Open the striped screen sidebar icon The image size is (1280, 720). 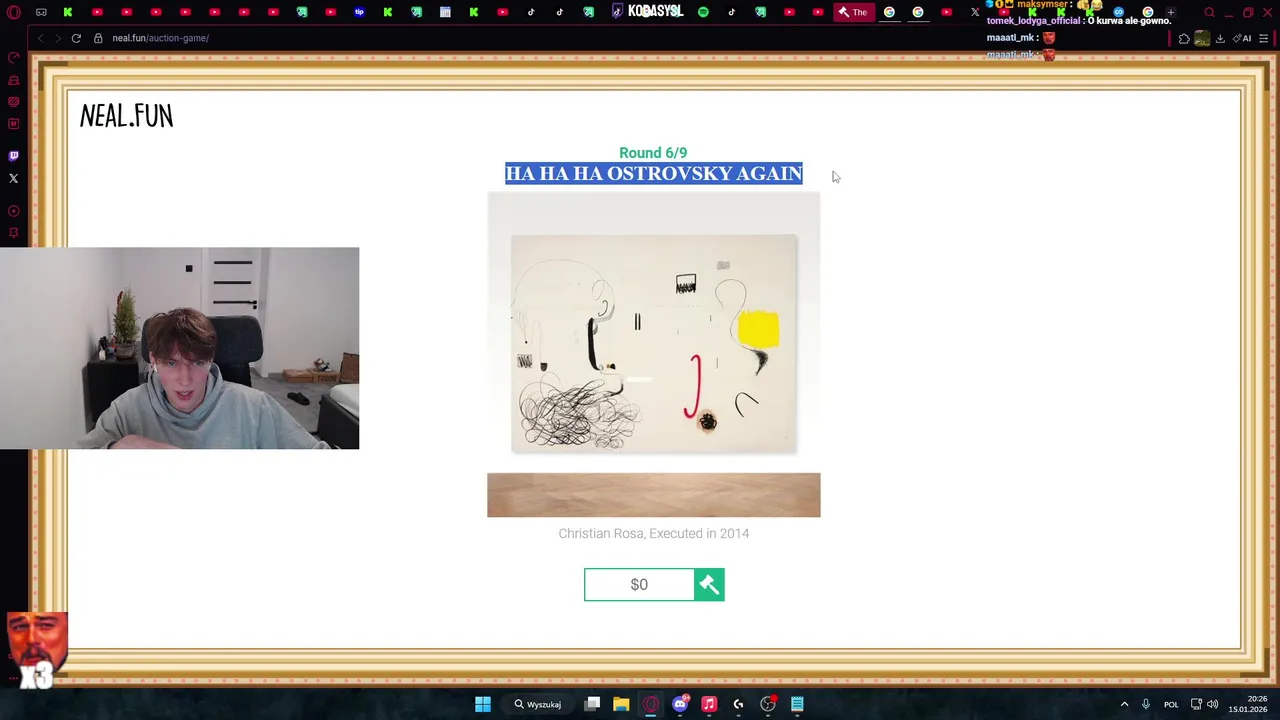click(x=13, y=102)
